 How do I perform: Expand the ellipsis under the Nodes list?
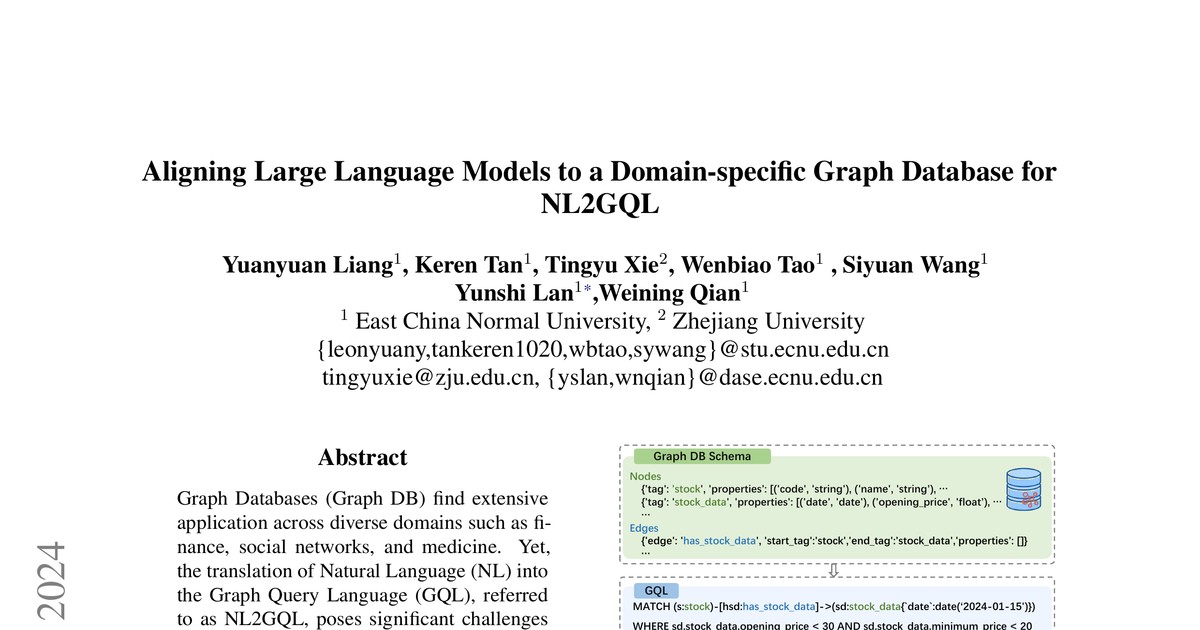coord(646,513)
